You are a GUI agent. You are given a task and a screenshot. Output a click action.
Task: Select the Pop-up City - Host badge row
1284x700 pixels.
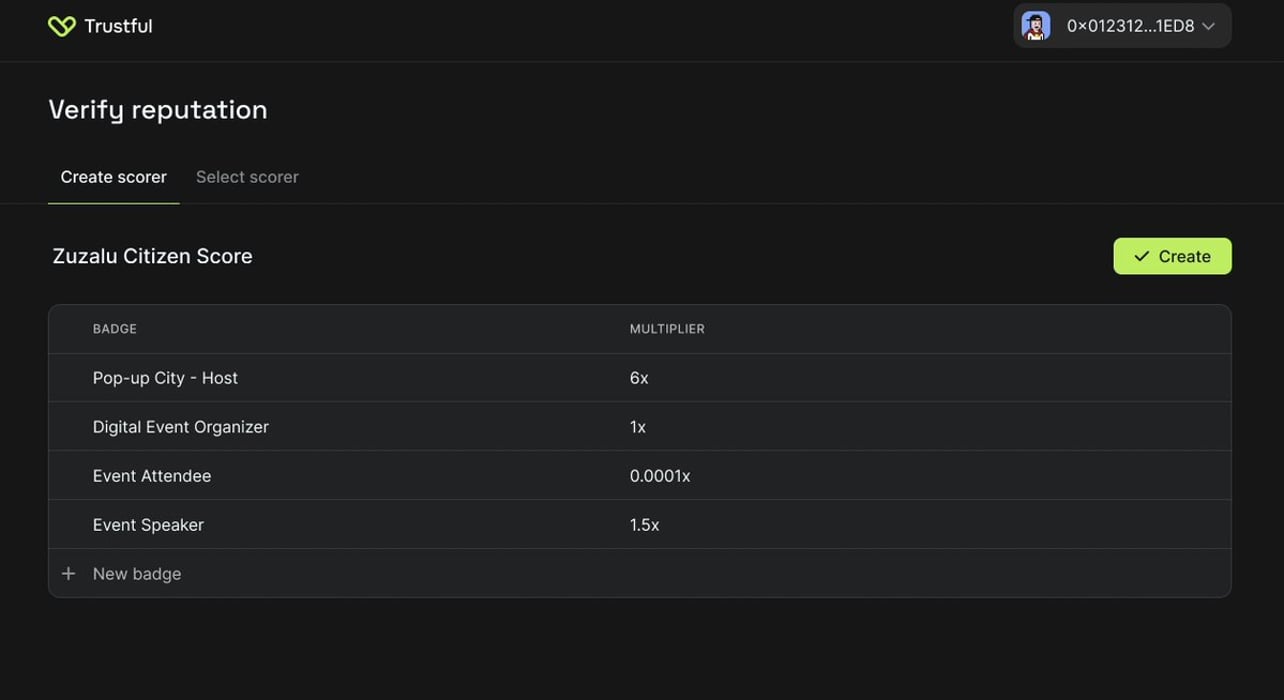tap(640, 378)
